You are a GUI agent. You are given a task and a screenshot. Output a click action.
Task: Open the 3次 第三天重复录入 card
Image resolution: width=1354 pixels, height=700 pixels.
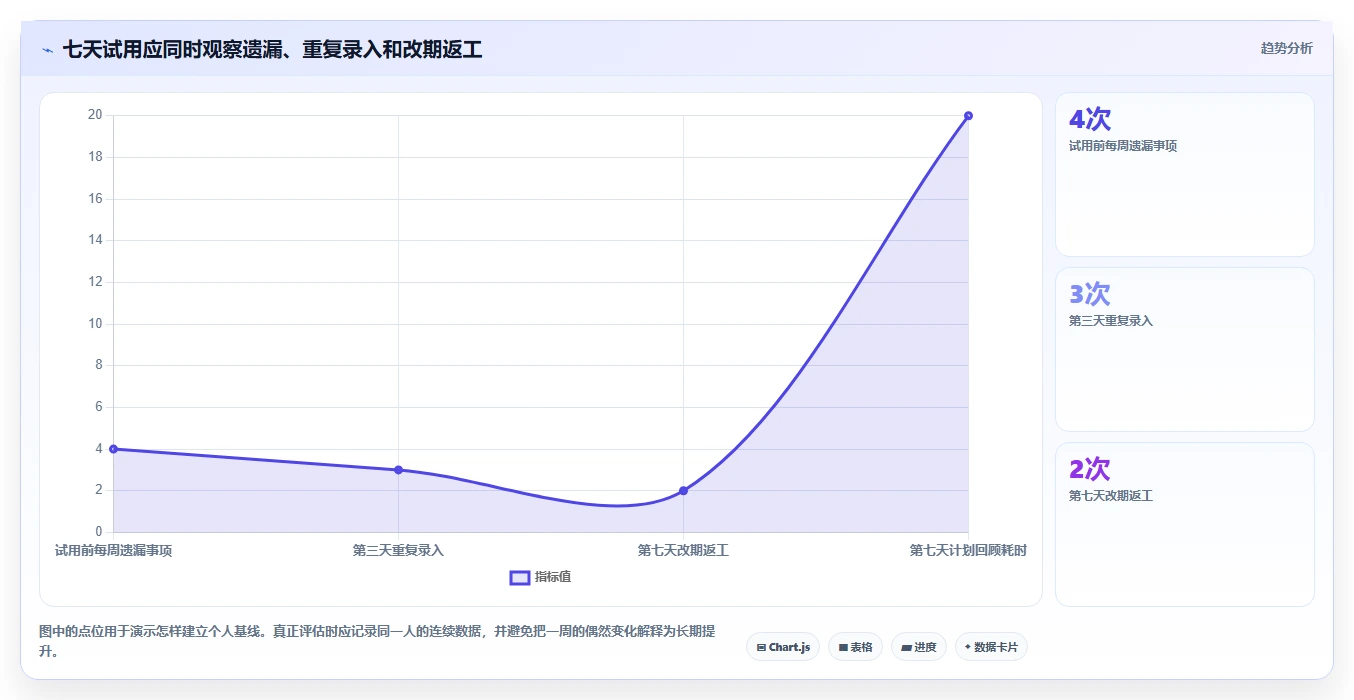click(x=1185, y=349)
